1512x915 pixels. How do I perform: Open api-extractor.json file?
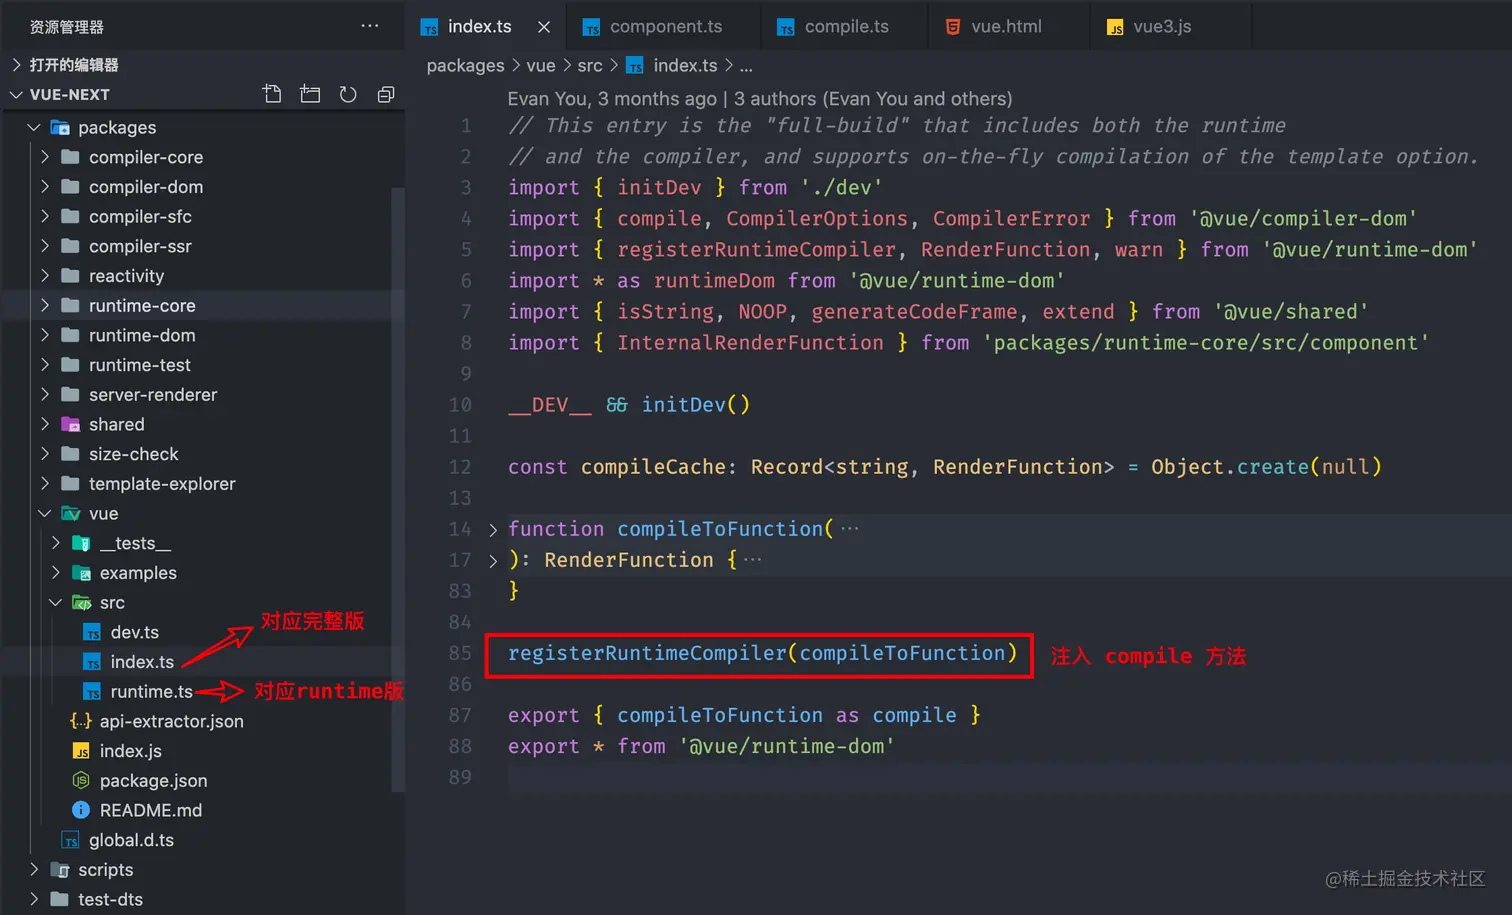pyautogui.click(x=171, y=721)
